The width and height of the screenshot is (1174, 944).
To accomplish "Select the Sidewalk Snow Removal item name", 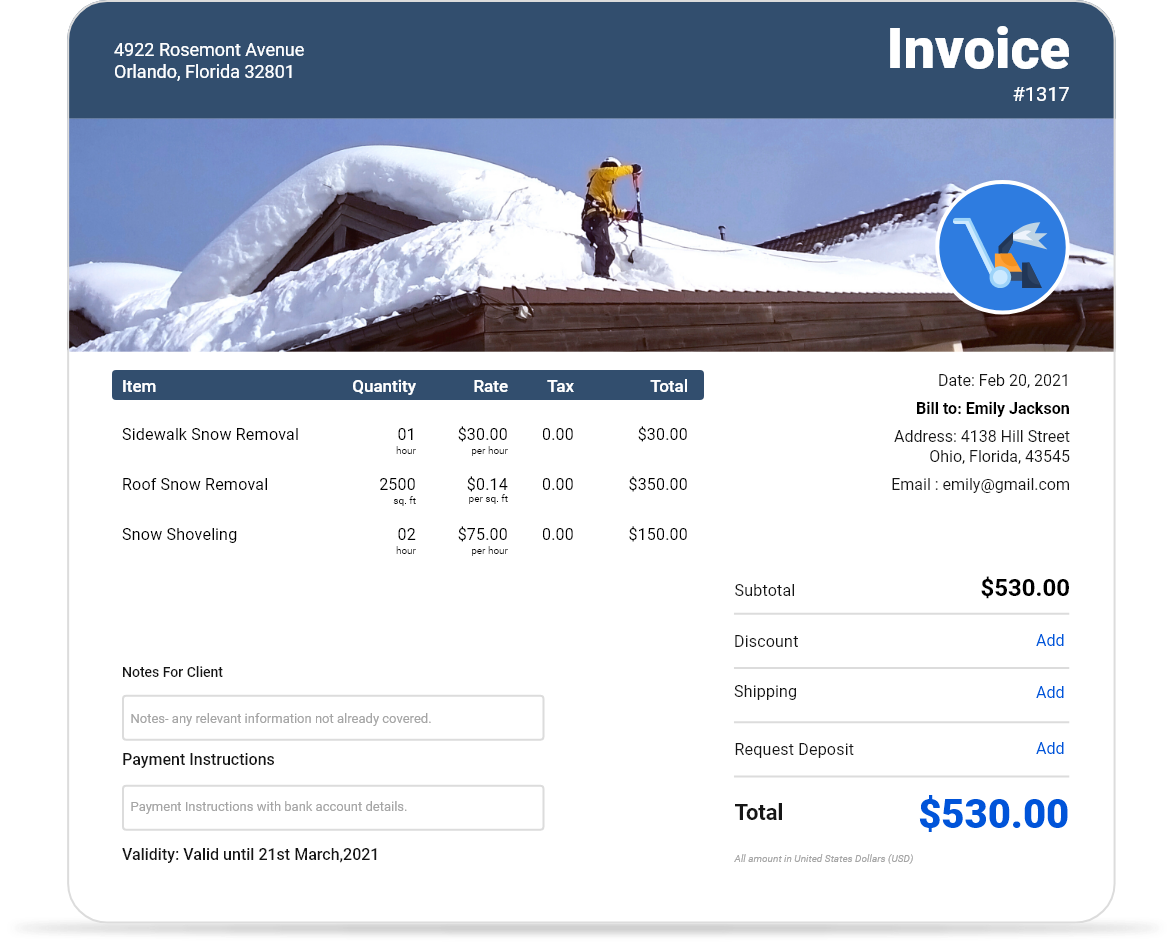I will pyautogui.click(x=210, y=435).
